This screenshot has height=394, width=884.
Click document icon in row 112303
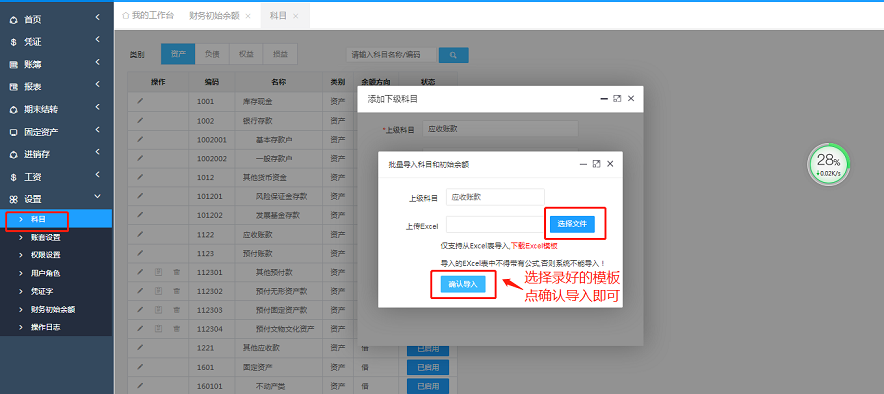pyautogui.click(x=158, y=309)
